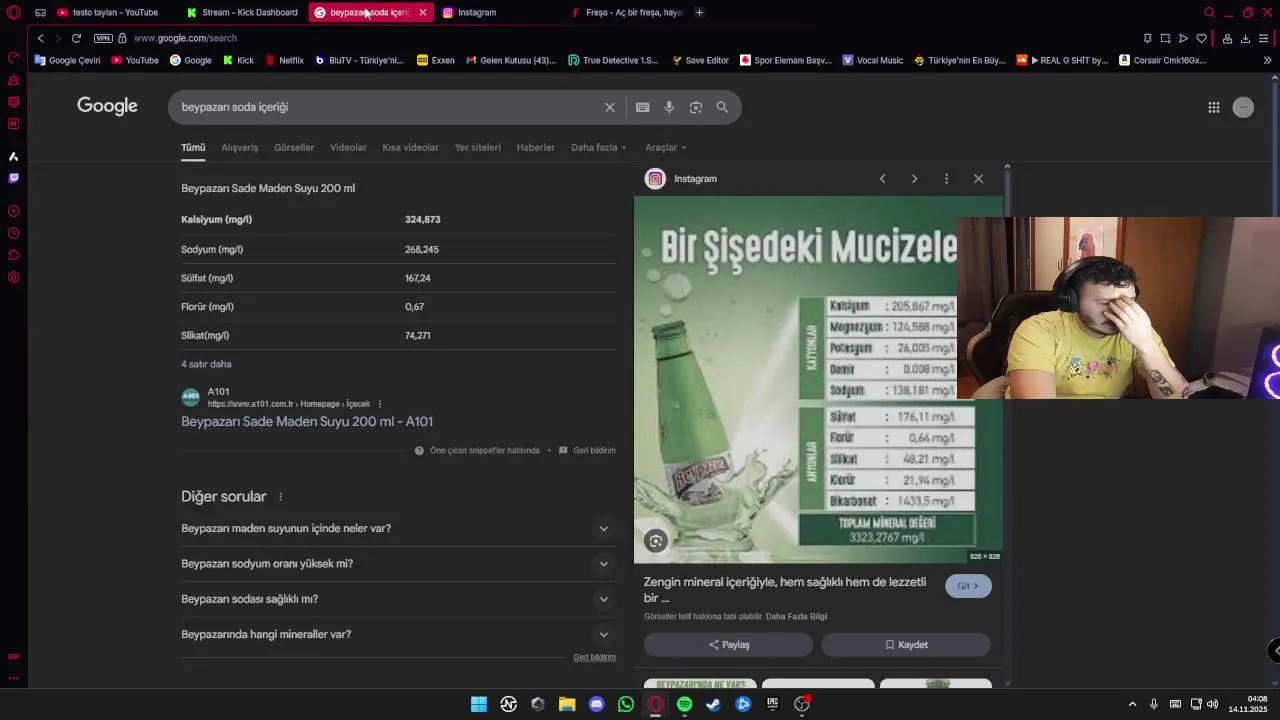The width and height of the screenshot is (1280, 720).
Task: Open Steam from the taskbar
Action: click(713, 704)
